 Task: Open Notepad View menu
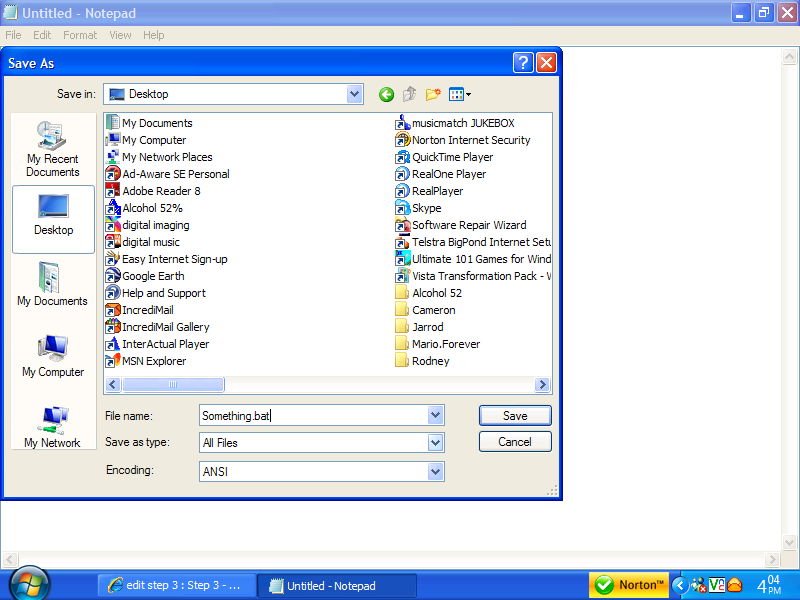coord(120,35)
